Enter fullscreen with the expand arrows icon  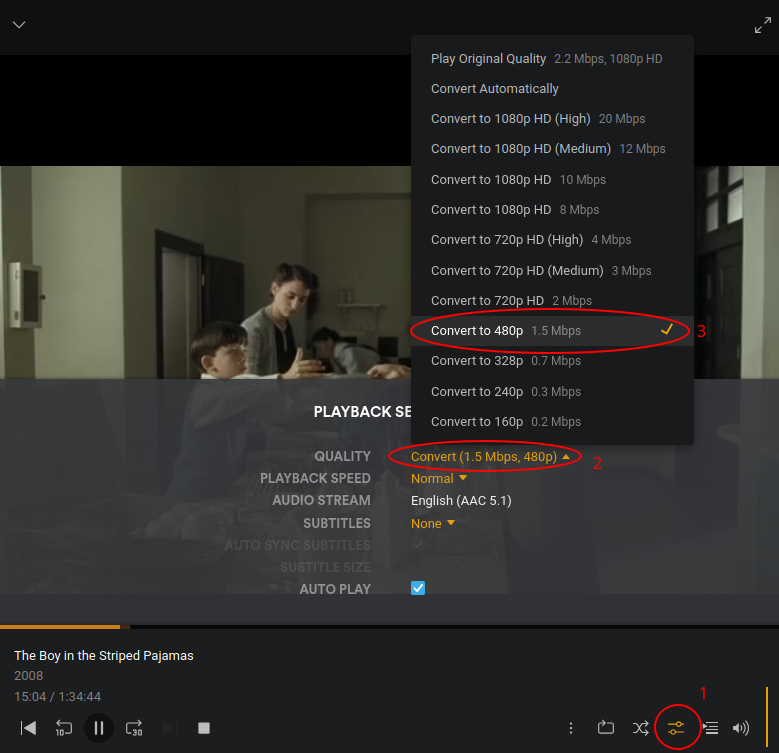point(763,25)
